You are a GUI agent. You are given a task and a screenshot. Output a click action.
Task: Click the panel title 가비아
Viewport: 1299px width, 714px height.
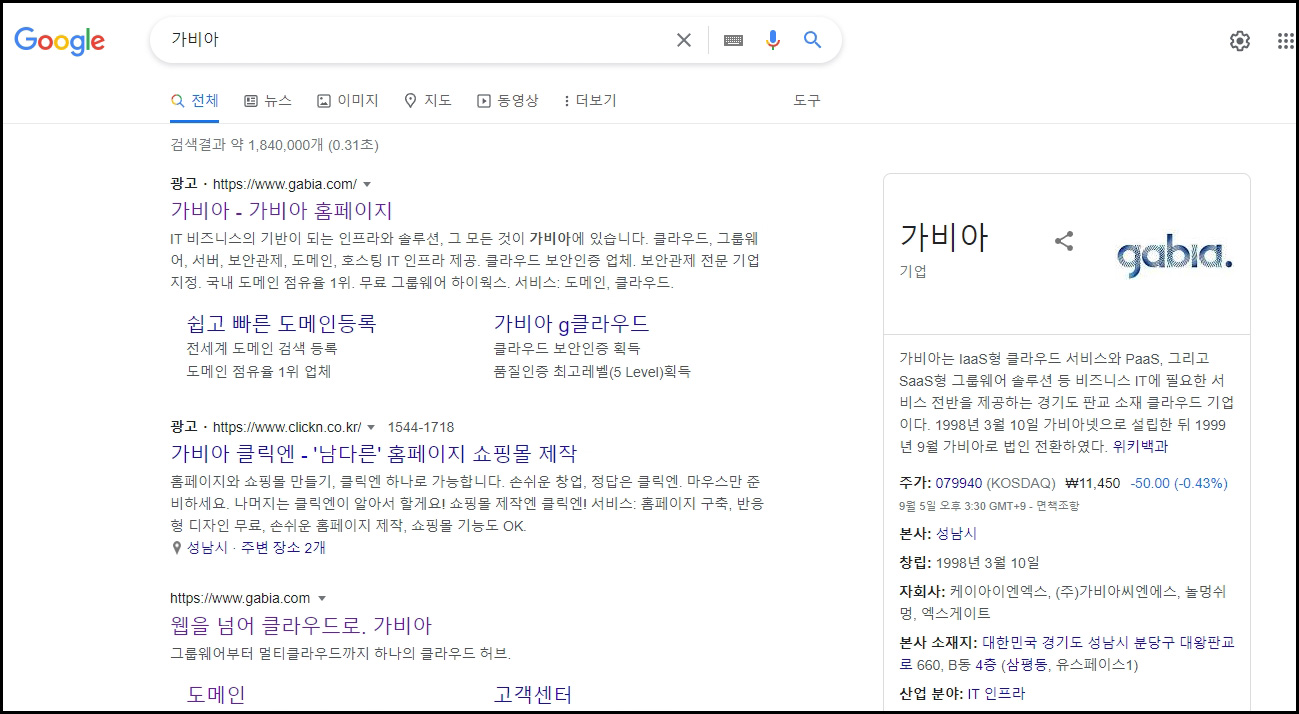pos(944,237)
